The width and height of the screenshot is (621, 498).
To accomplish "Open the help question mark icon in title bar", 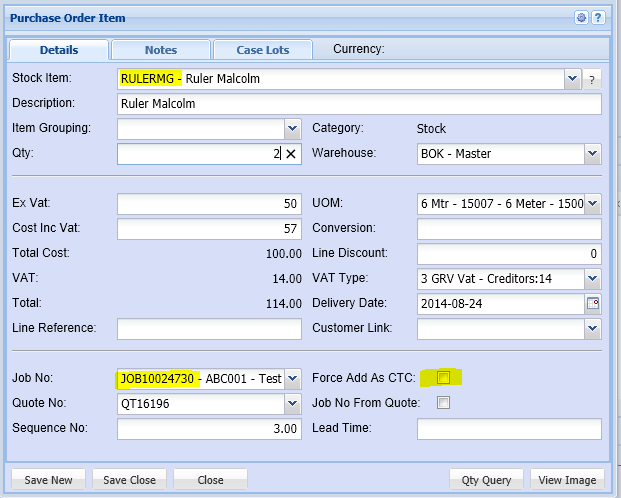I will pyautogui.click(x=597, y=18).
